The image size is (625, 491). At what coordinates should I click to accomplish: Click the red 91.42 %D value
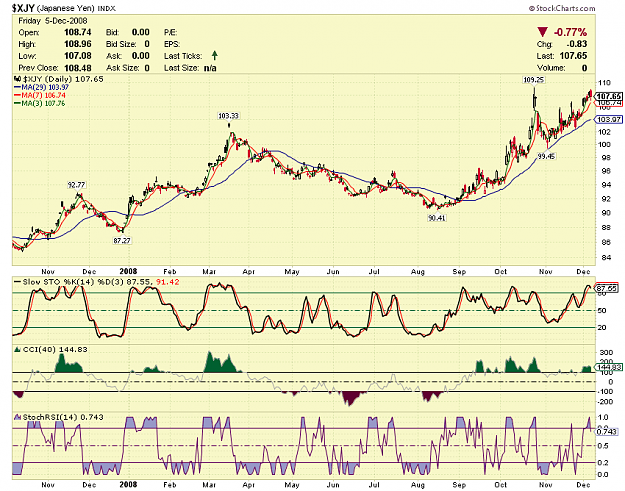167,282
